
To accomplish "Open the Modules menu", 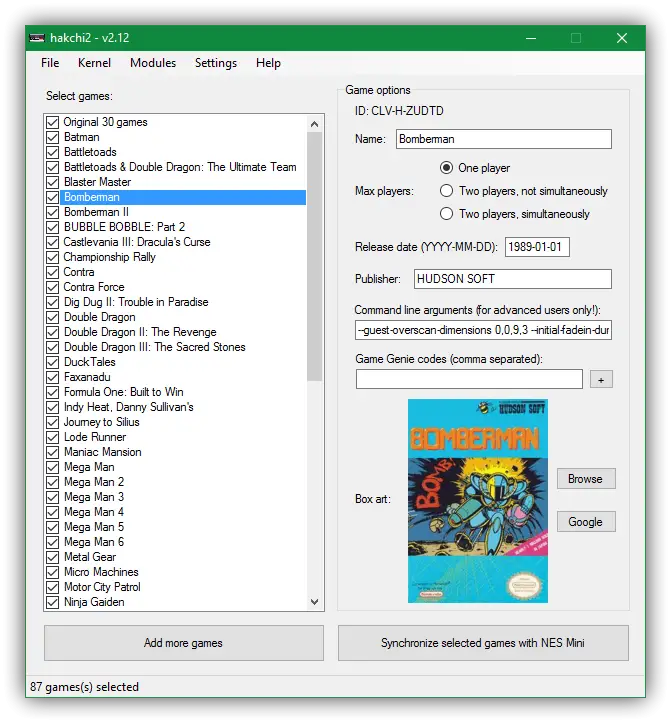I will (x=153, y=63).
